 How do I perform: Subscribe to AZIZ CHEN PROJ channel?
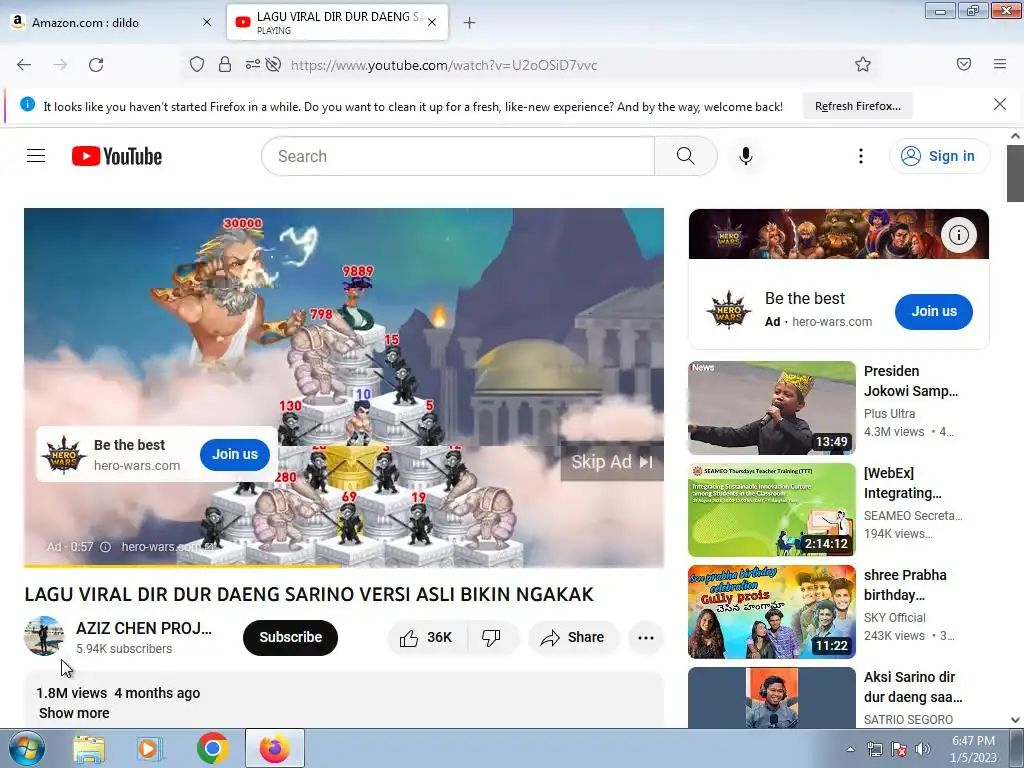[x=291, y=637]
